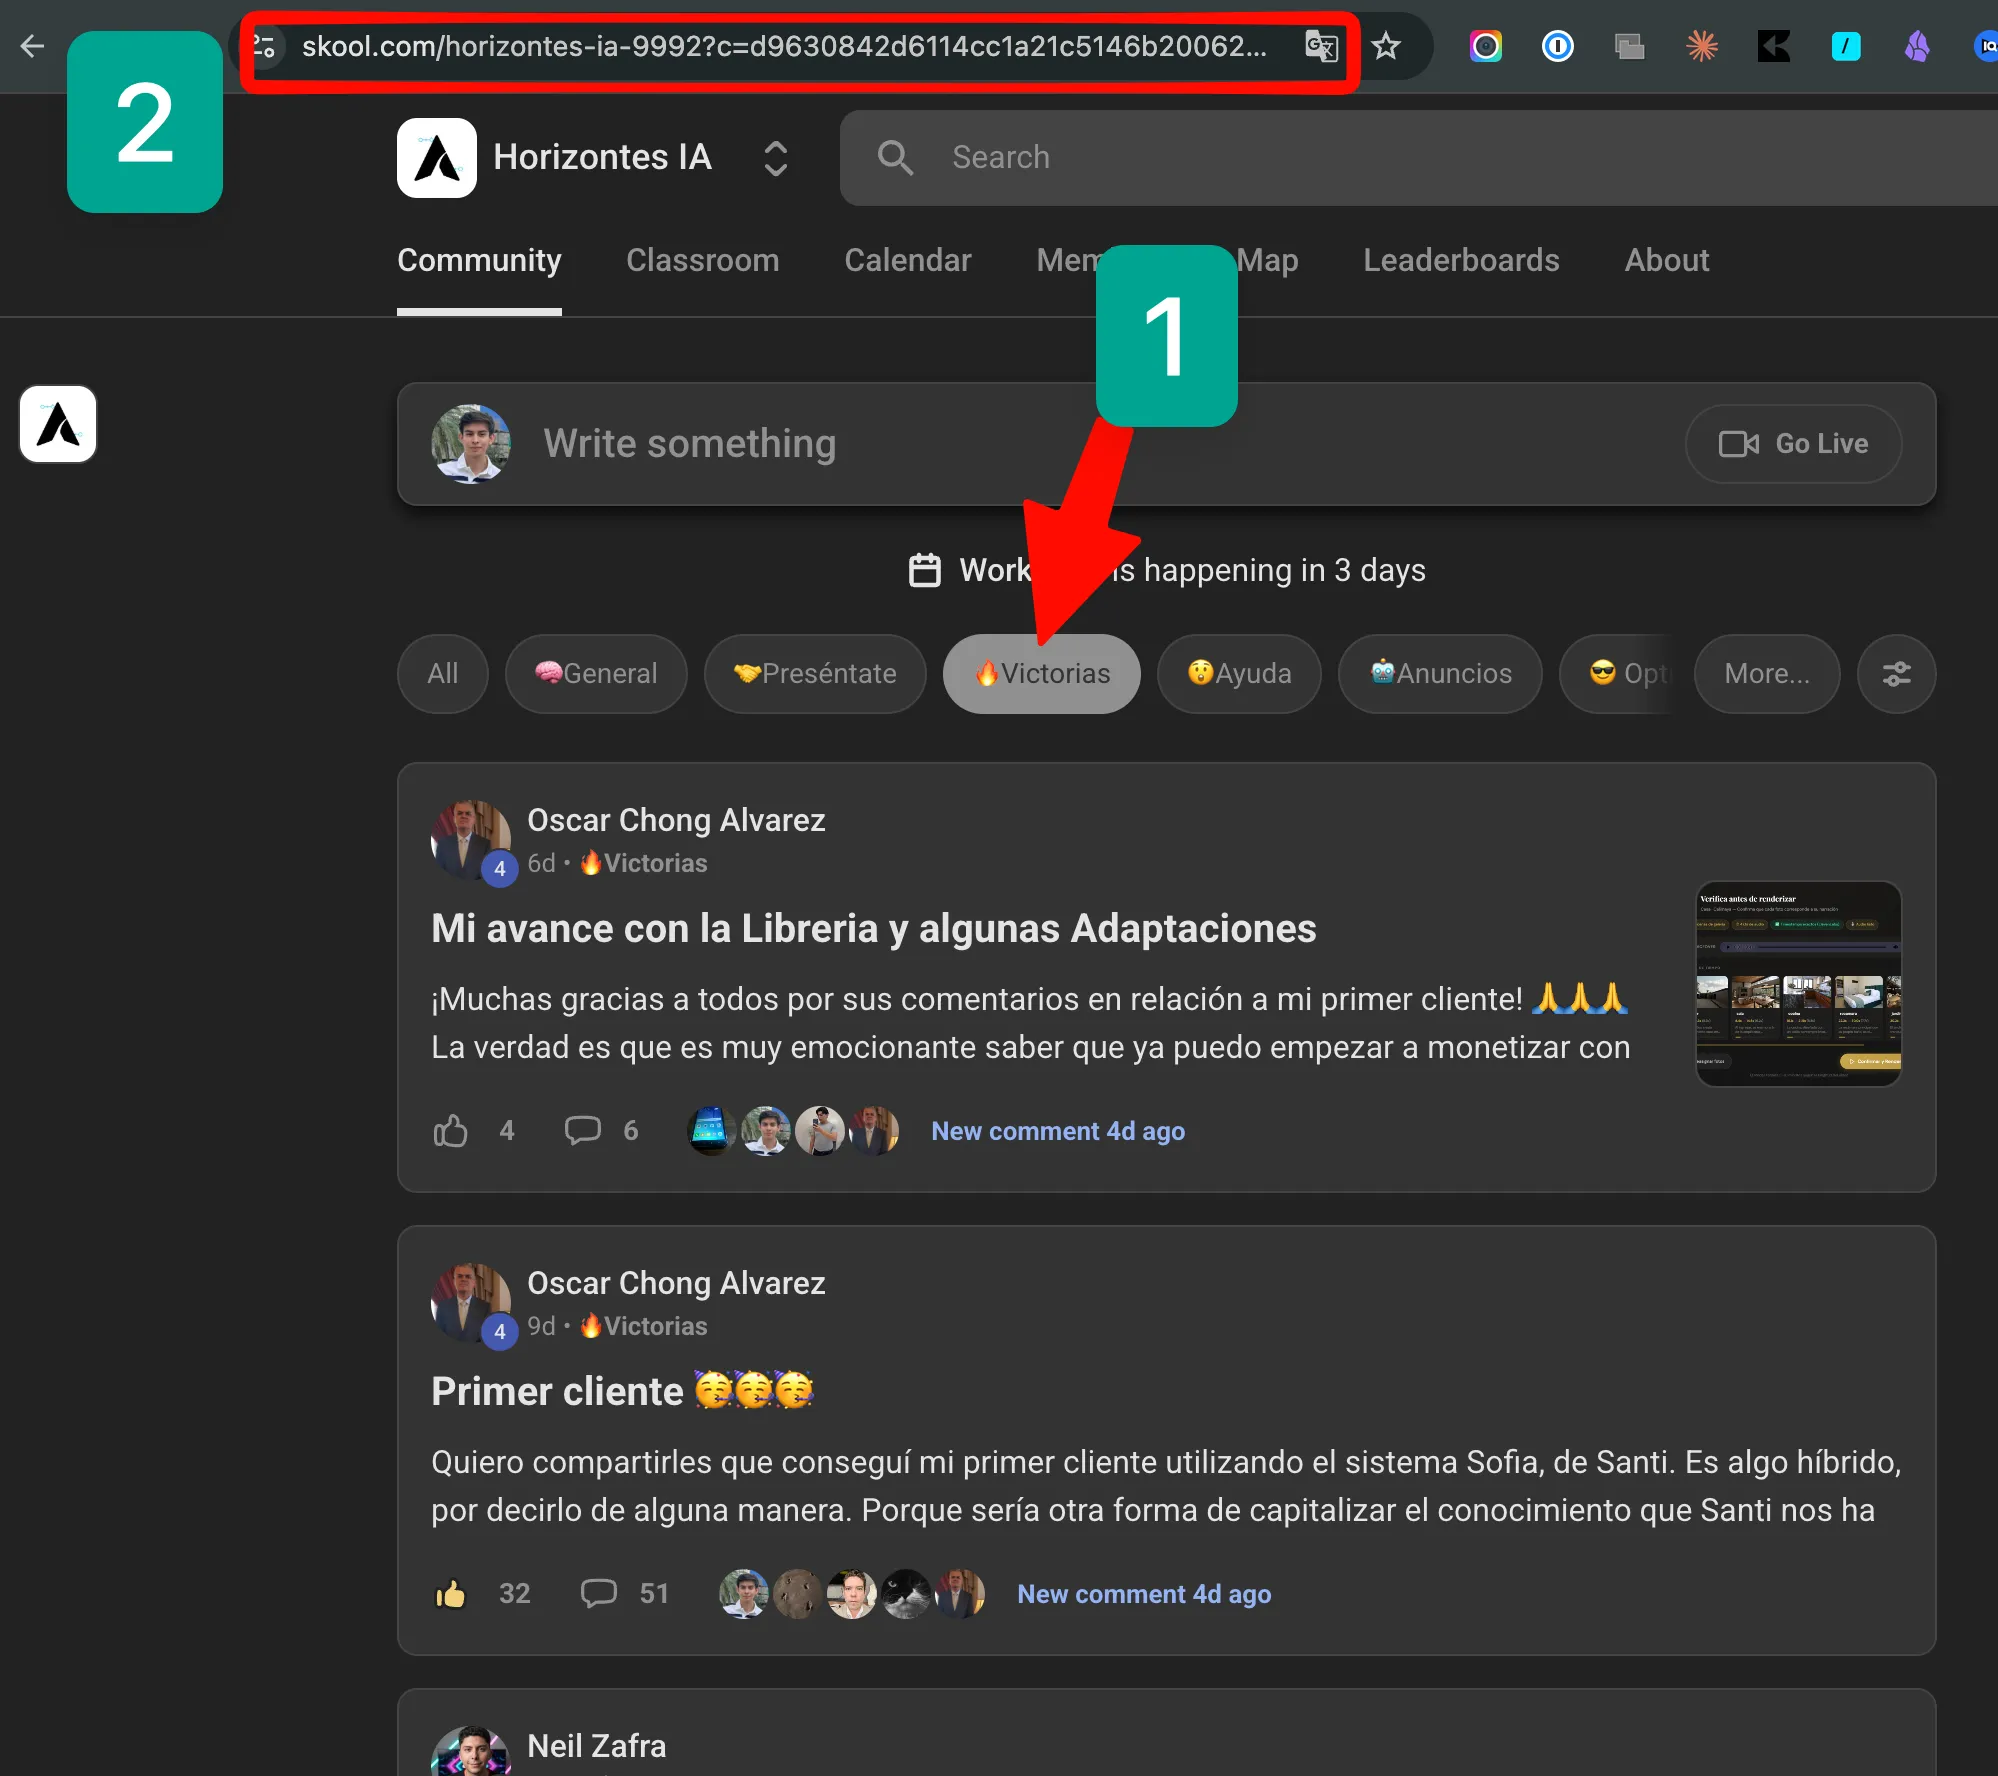Screen dimensions: 1998x1776
Task: Click the browser back arrow
Action: (33, 46)
